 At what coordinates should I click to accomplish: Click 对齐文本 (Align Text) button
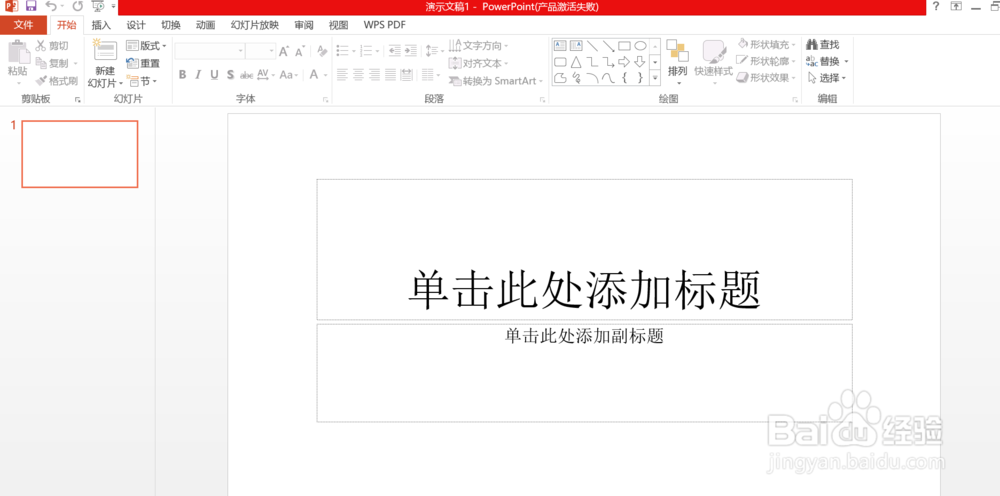478,63
